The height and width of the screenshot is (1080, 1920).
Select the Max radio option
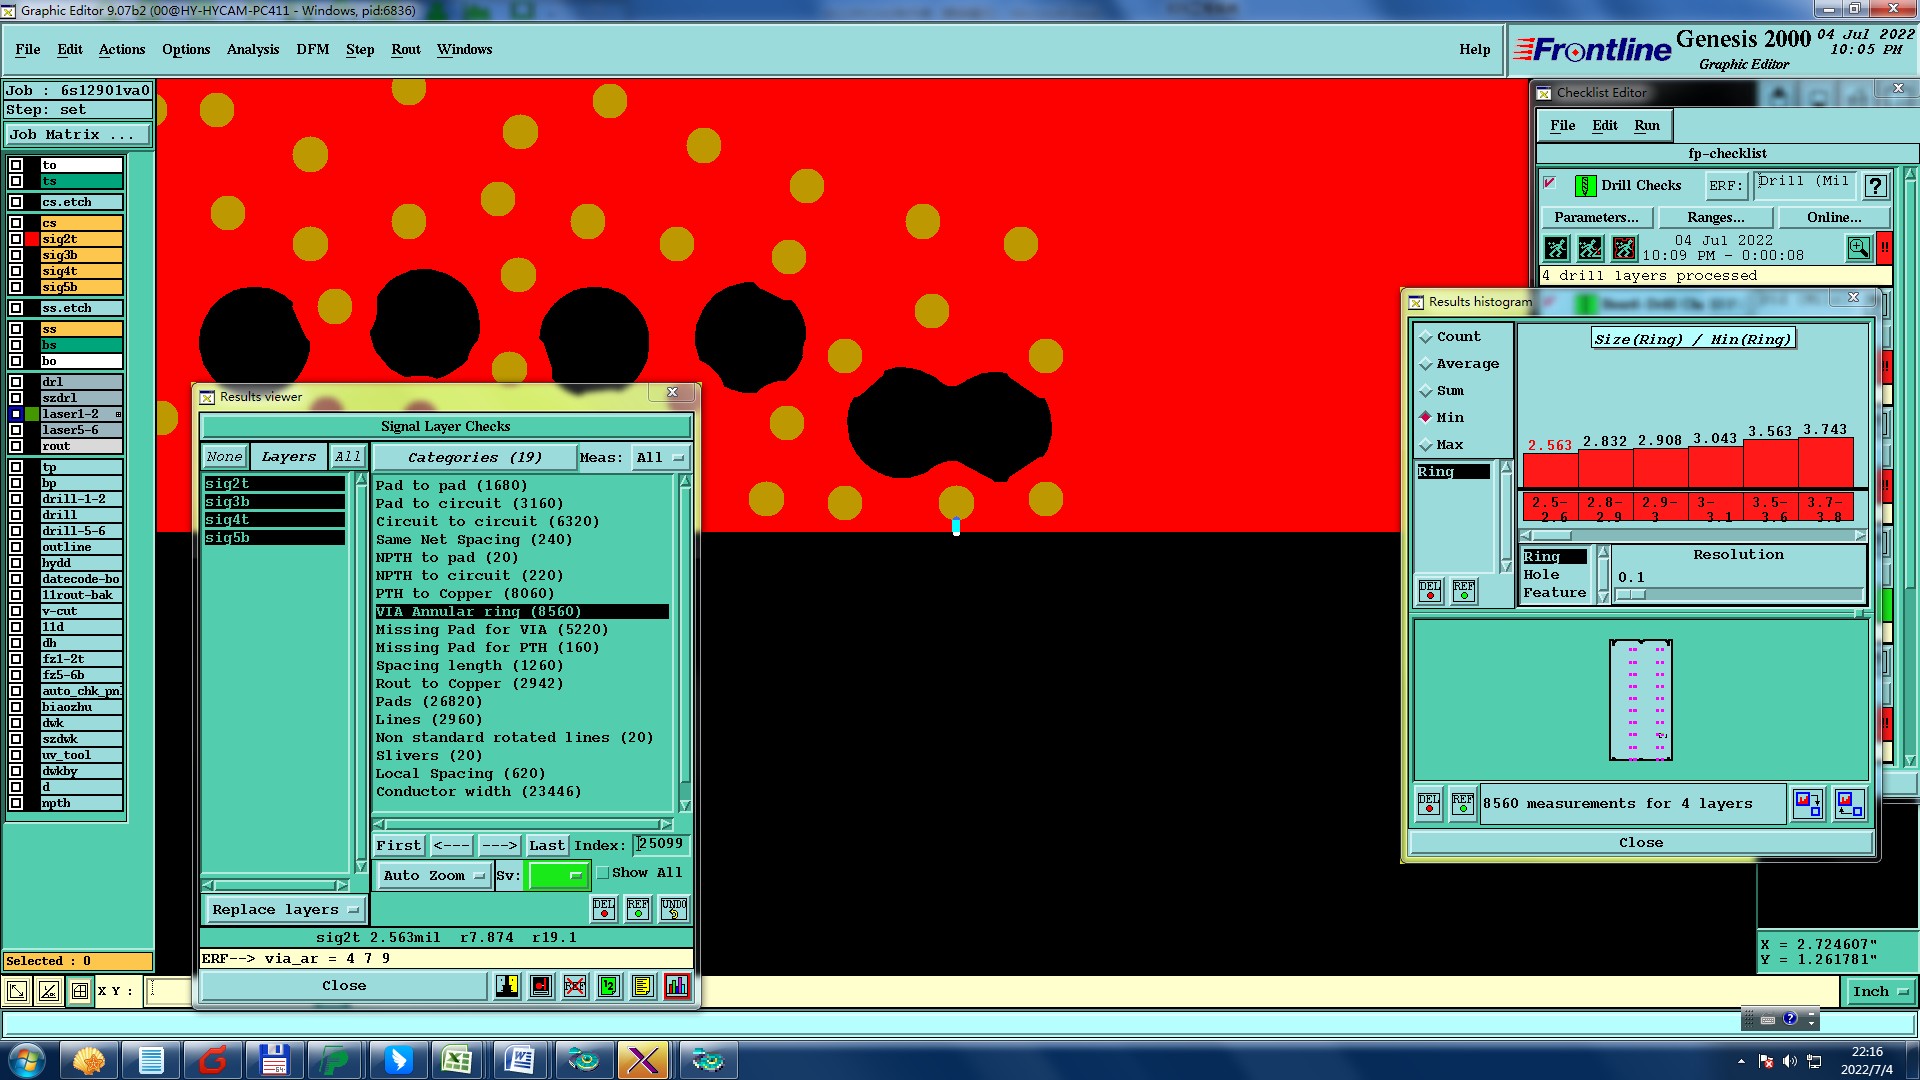point(1427,445)
